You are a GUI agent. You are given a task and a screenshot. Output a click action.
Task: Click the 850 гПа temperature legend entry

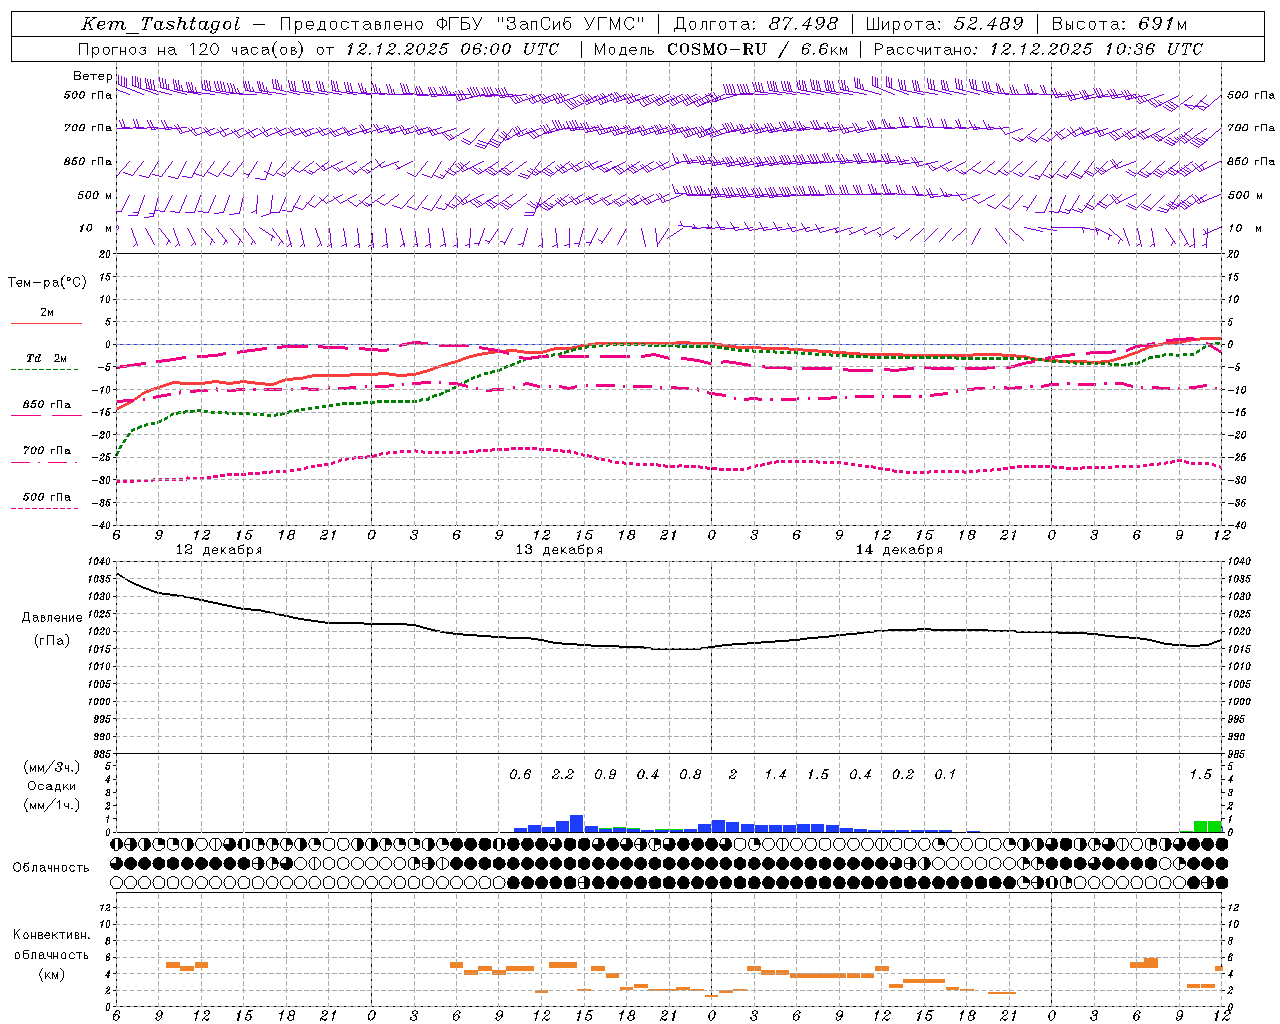click(x=46, y=409)
